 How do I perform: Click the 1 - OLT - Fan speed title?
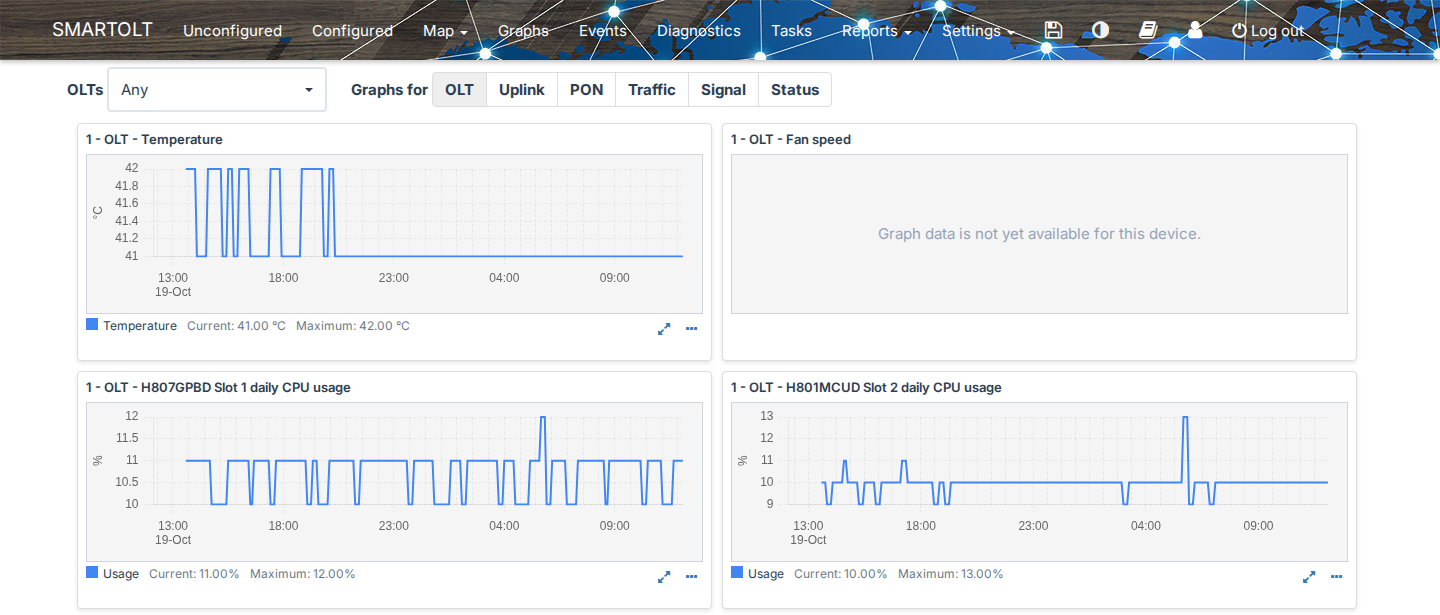pos(791,140)
